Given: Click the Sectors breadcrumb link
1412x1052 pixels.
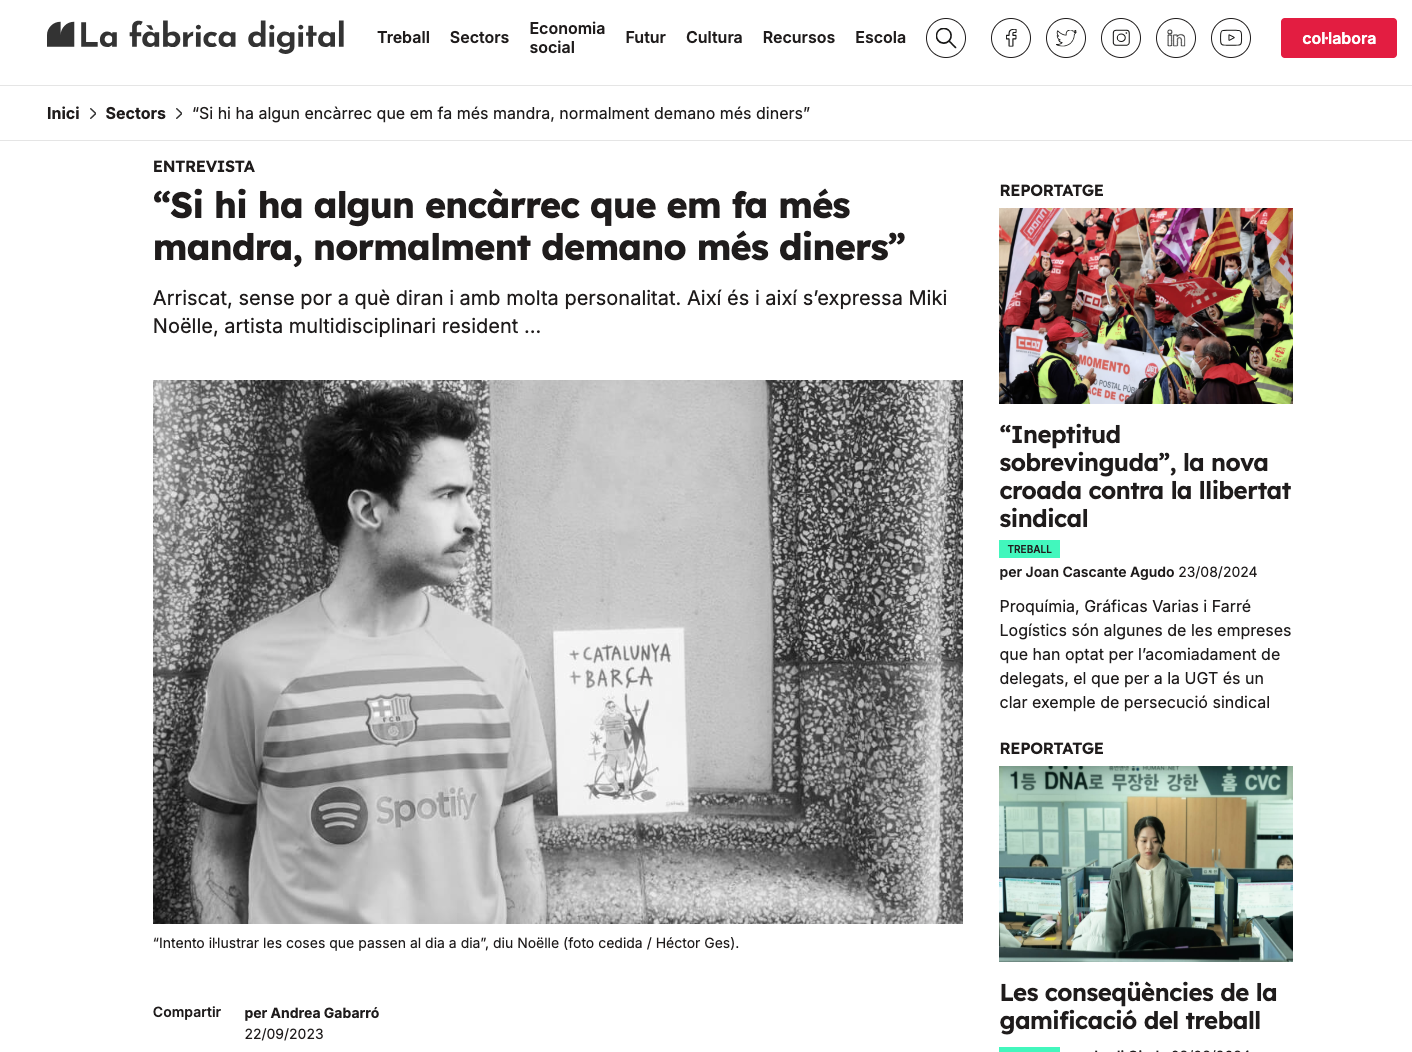Looking at the screenshot, I should coord(135,113).
